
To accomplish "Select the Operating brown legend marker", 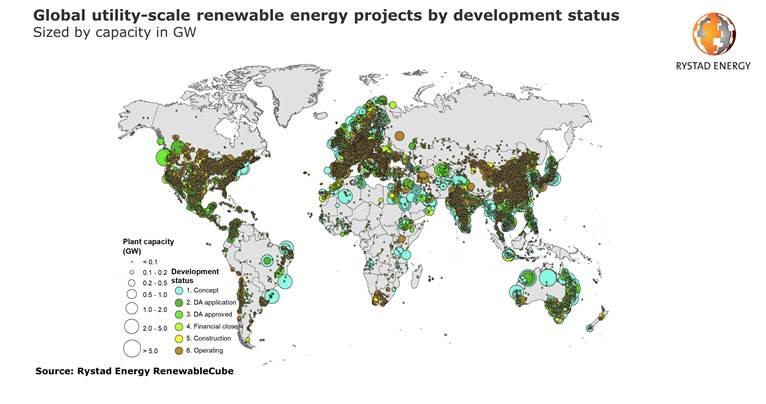I will [x=177, y=350].
